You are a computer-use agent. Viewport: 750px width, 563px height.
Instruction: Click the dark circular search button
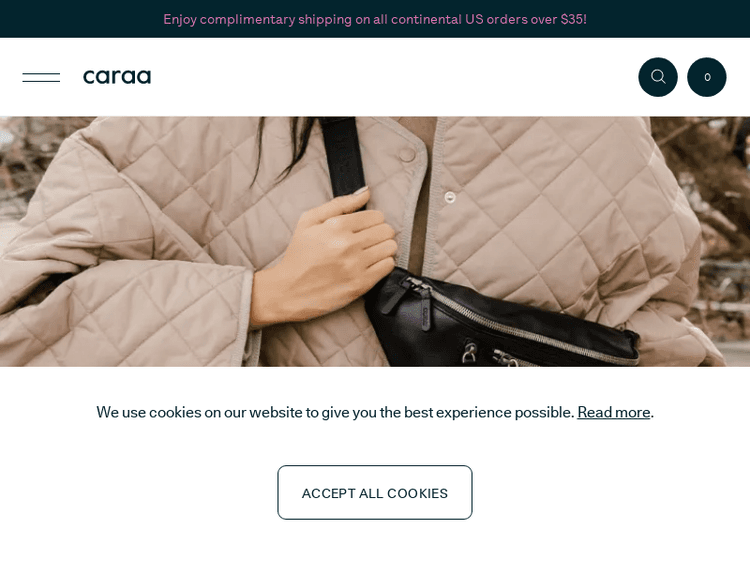click(658, 77)
